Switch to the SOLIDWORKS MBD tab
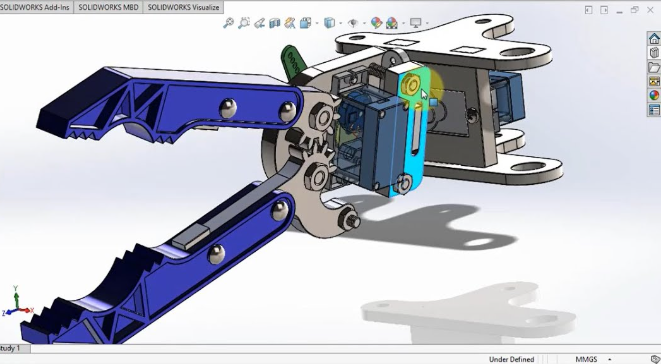 tap(108, 7)
